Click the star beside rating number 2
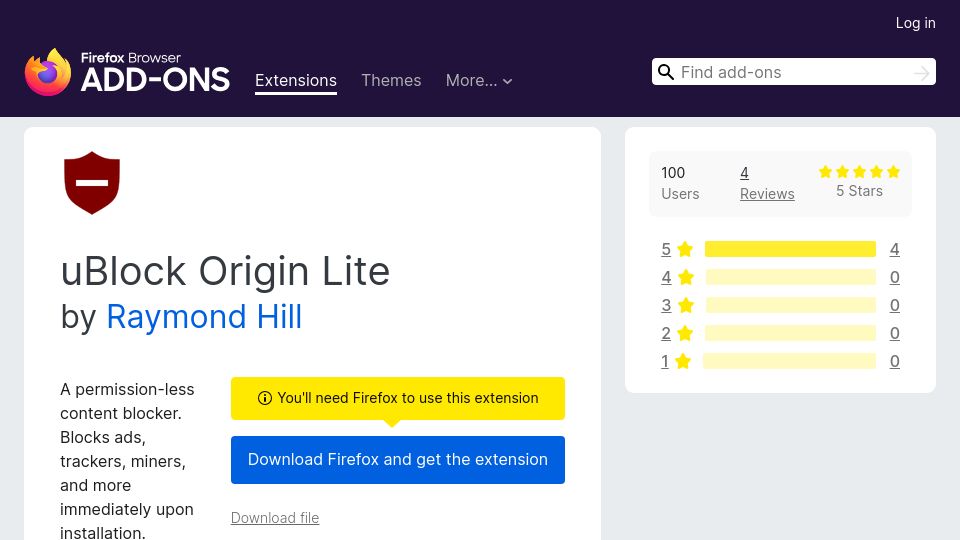Image resolution: width=960 pixels, height=540 pixels. click(685, 333)
